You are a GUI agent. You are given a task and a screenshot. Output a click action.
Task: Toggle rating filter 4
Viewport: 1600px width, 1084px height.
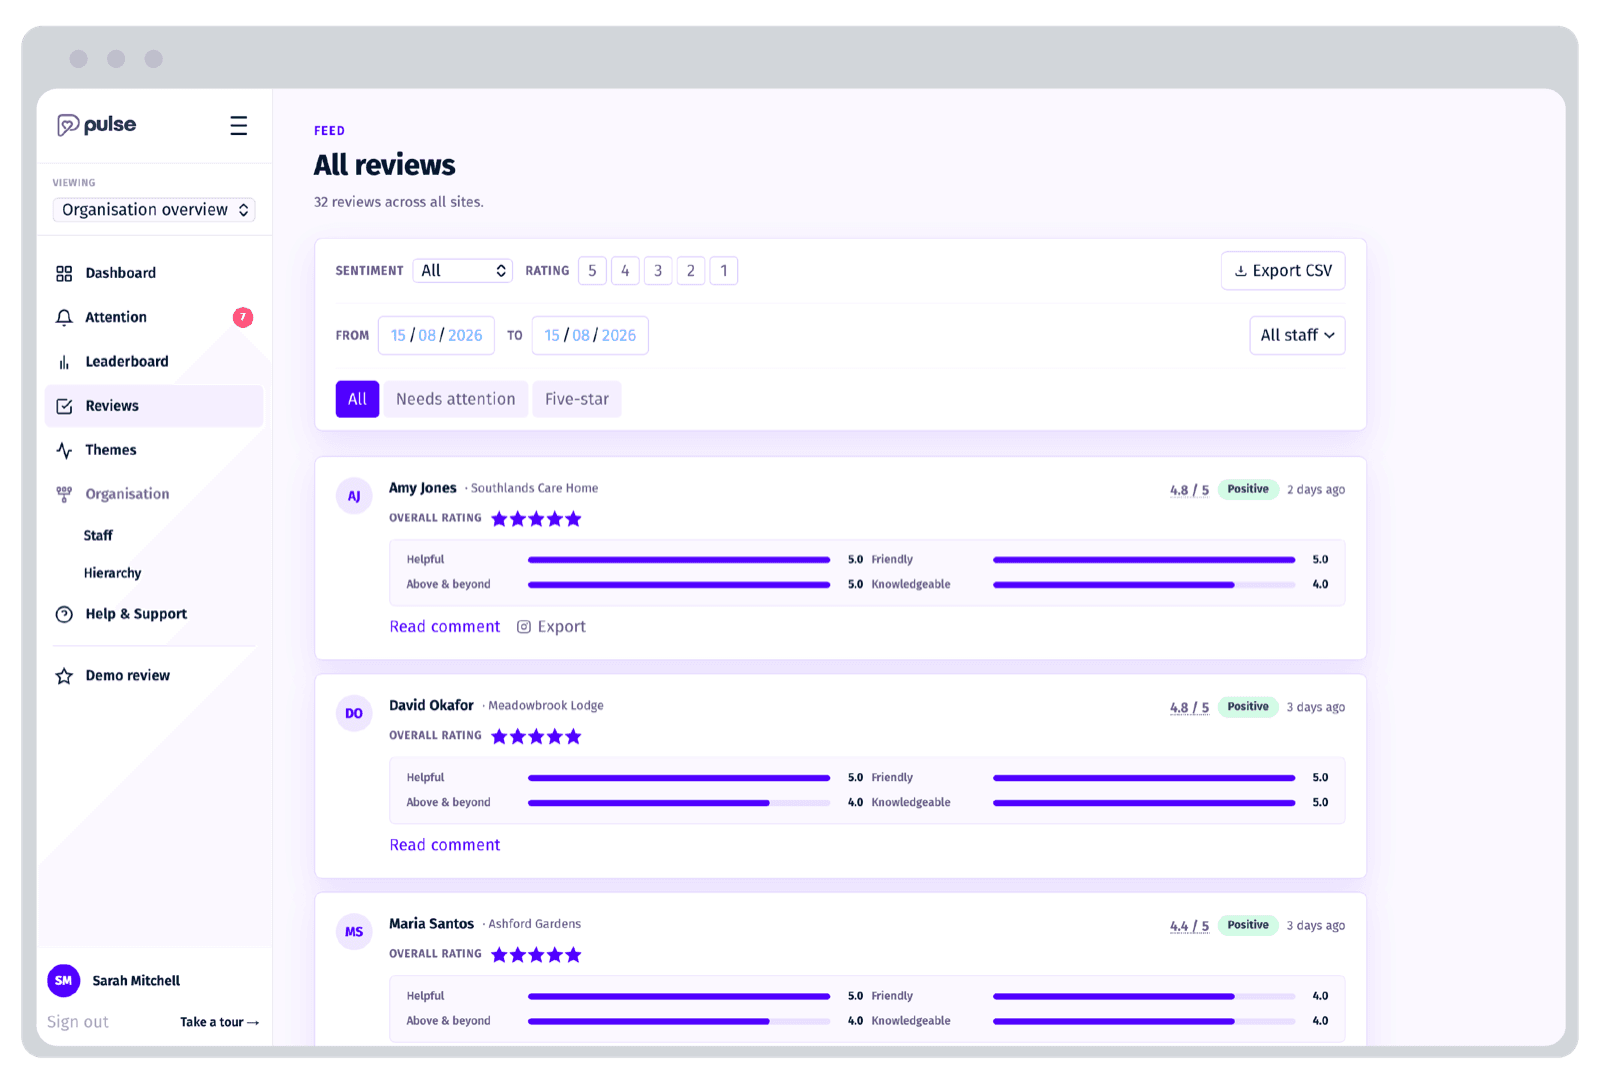625,271
